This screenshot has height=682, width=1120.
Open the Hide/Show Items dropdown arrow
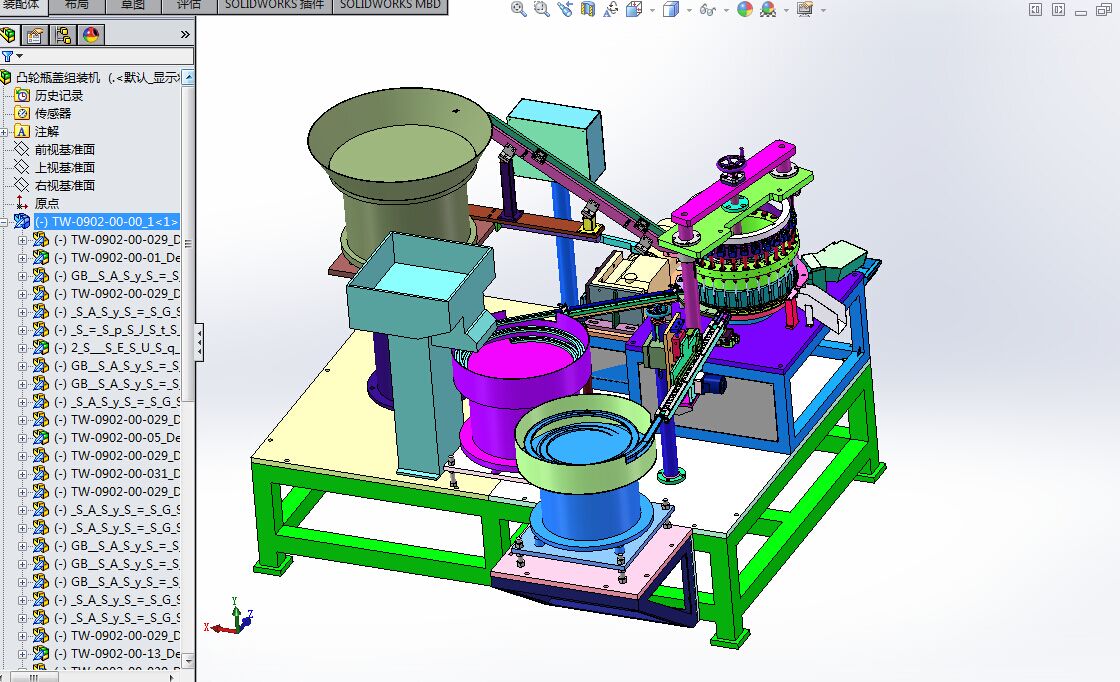pos(726,10)
